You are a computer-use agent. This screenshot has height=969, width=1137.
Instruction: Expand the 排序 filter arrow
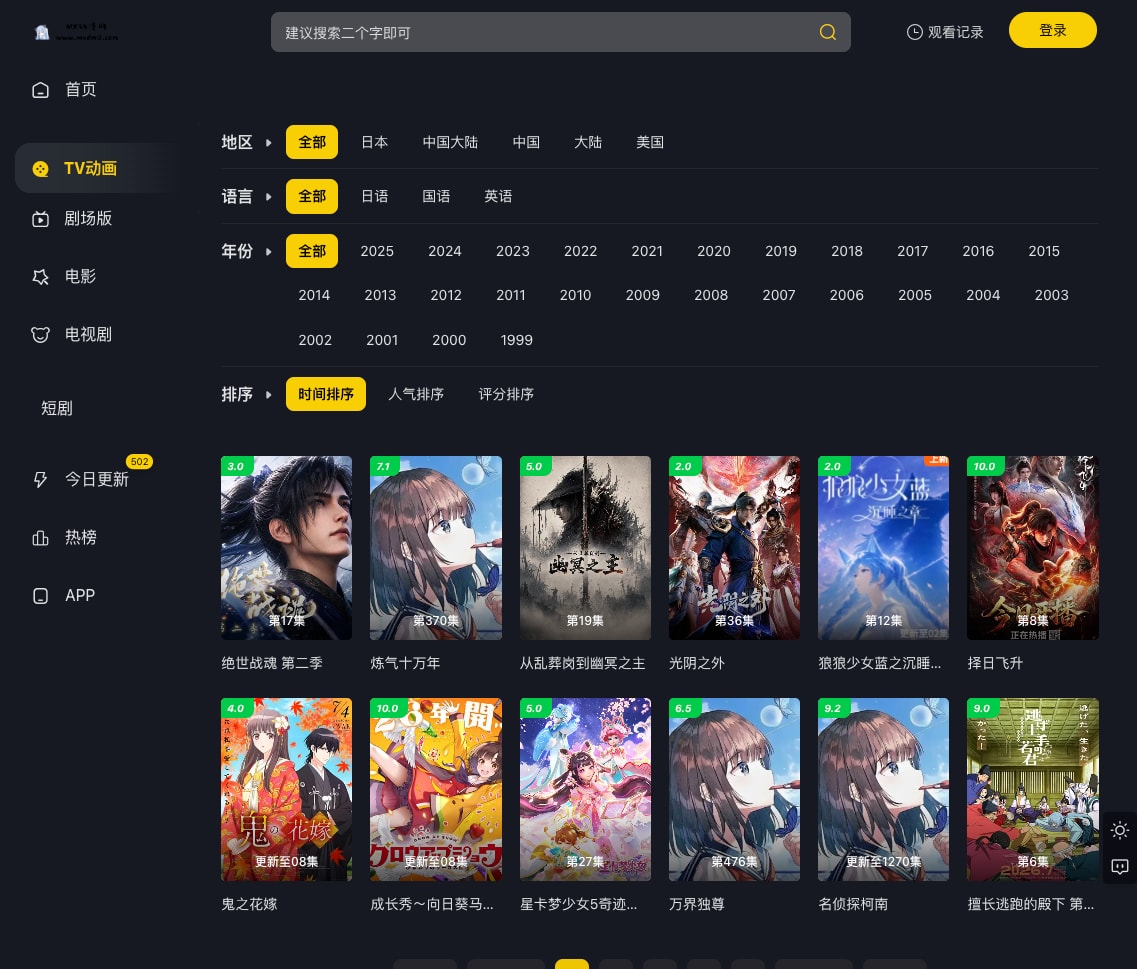(268, 395)
